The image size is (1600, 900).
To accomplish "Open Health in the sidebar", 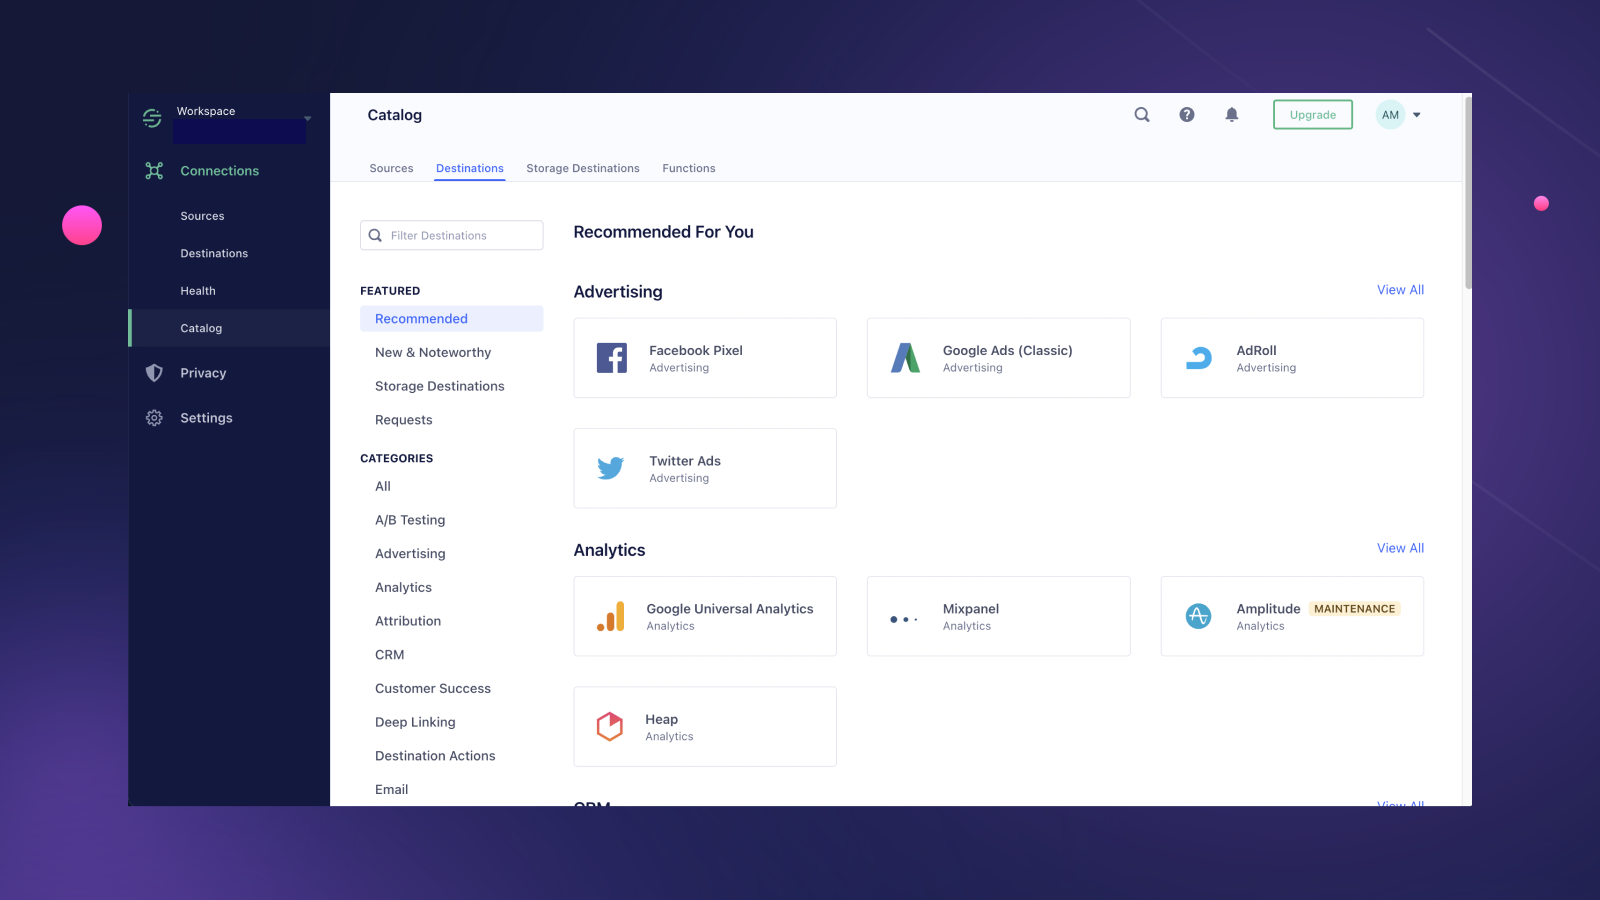I will [x=198, y=291].
